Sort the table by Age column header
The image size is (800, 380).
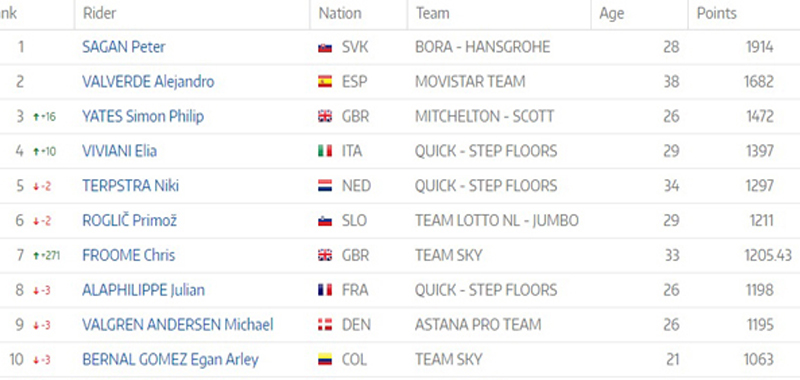611,14
